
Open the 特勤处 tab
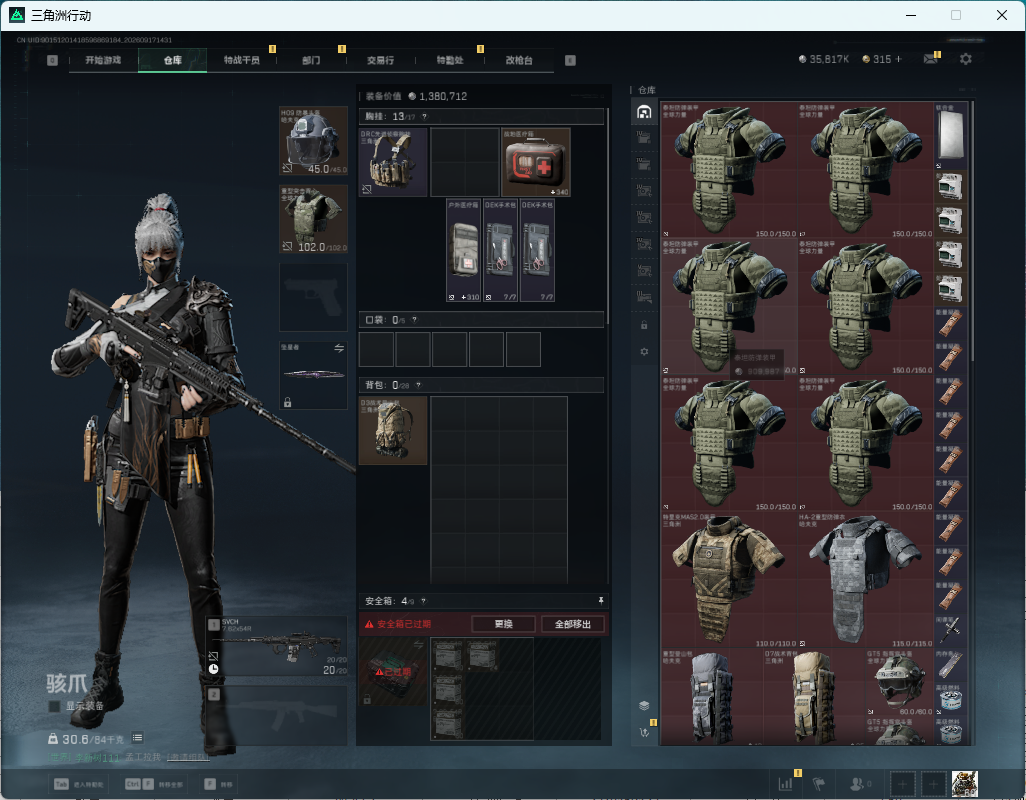pyautogui.click(x=450, y=60)
